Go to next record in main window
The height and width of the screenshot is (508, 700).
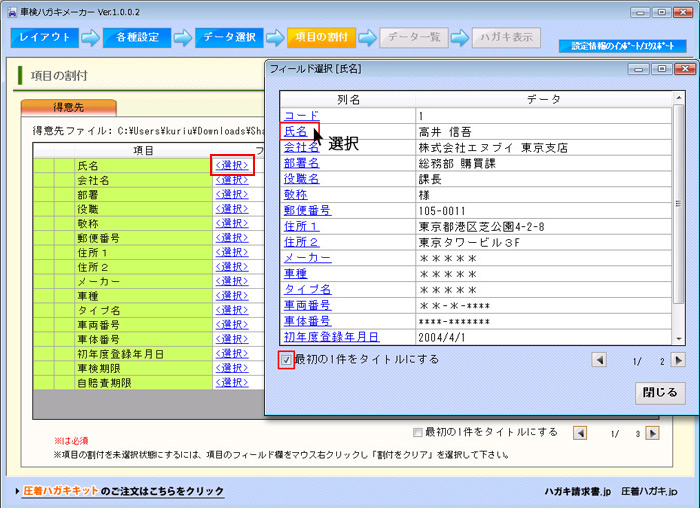point(652,433)
